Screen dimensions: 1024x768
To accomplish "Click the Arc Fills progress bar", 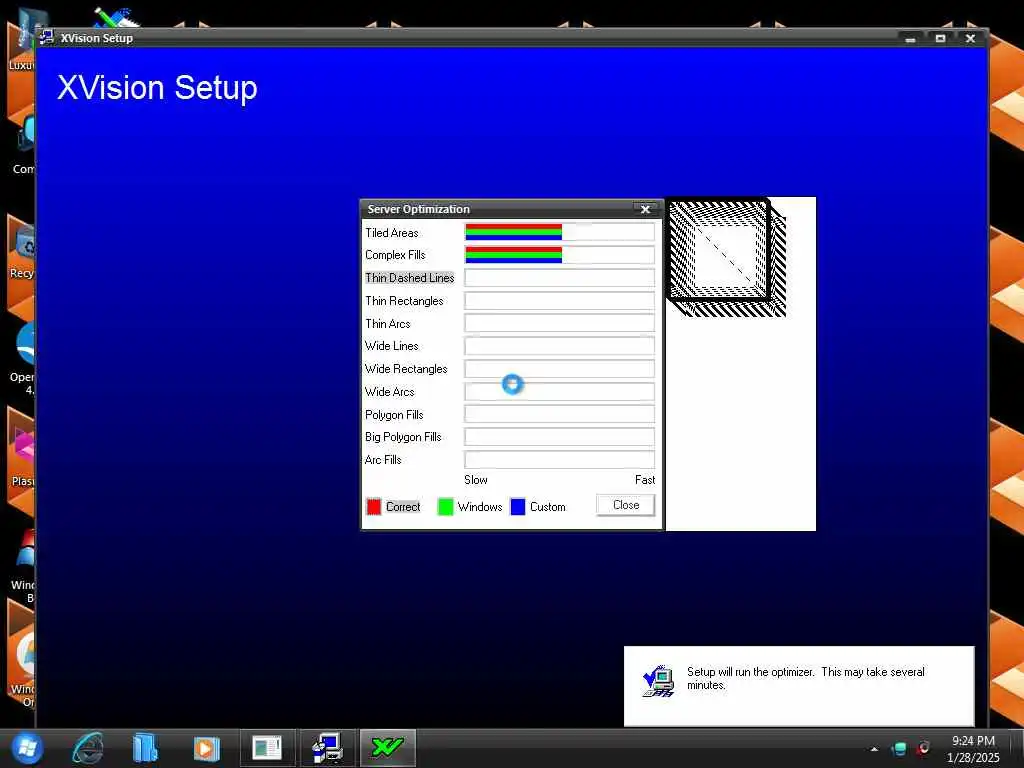I will (x=560, y=460).
